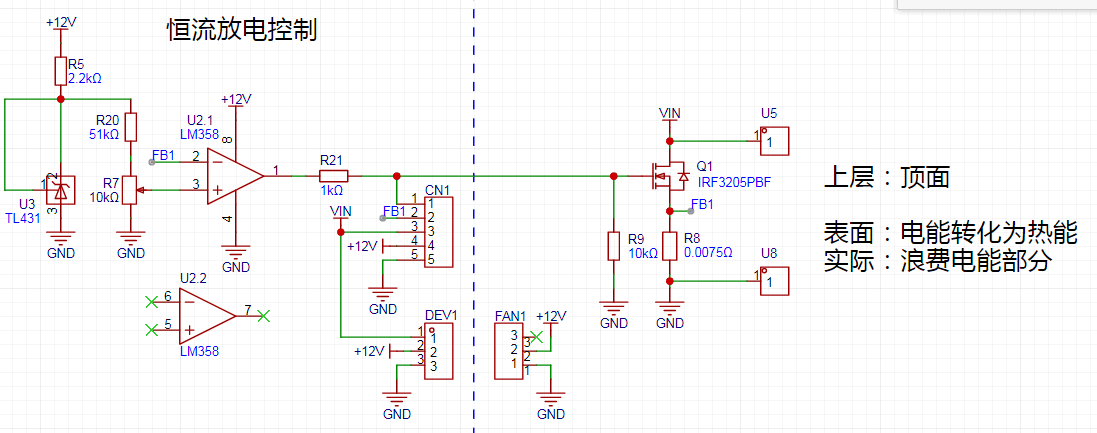1097x433 pixels.
Task: Select the 实际：浪费电能部分 annotation
Action: 937,260
